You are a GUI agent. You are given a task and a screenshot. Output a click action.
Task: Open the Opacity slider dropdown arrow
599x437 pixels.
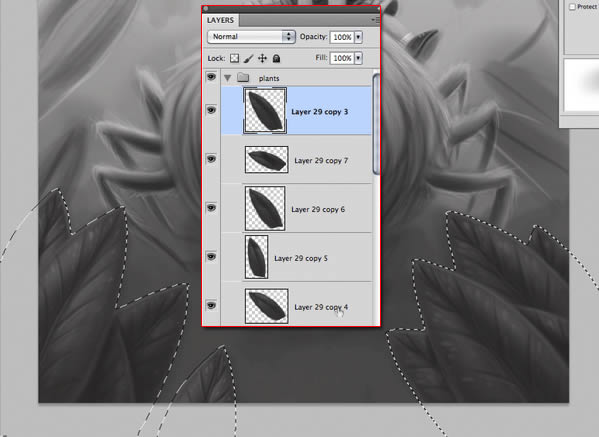(358, 37)
